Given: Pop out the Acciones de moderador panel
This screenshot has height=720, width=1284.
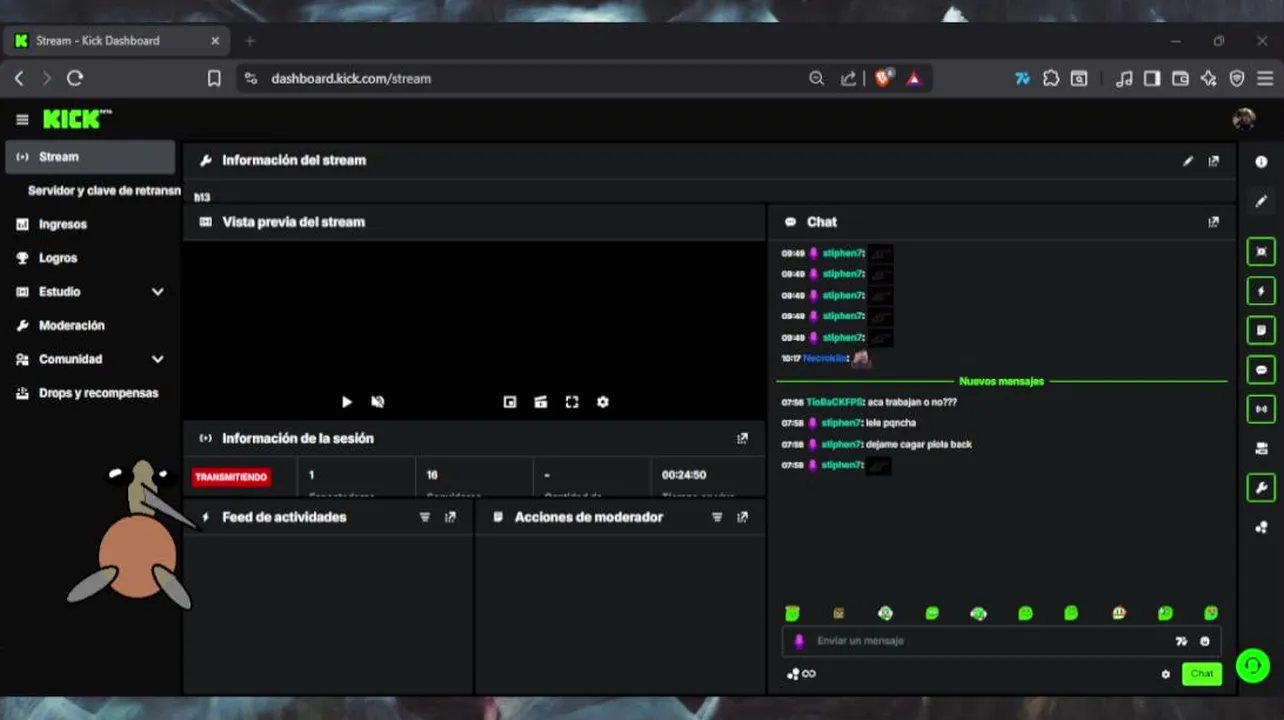Looking at the screenshot, I should (x=742, y=517).
